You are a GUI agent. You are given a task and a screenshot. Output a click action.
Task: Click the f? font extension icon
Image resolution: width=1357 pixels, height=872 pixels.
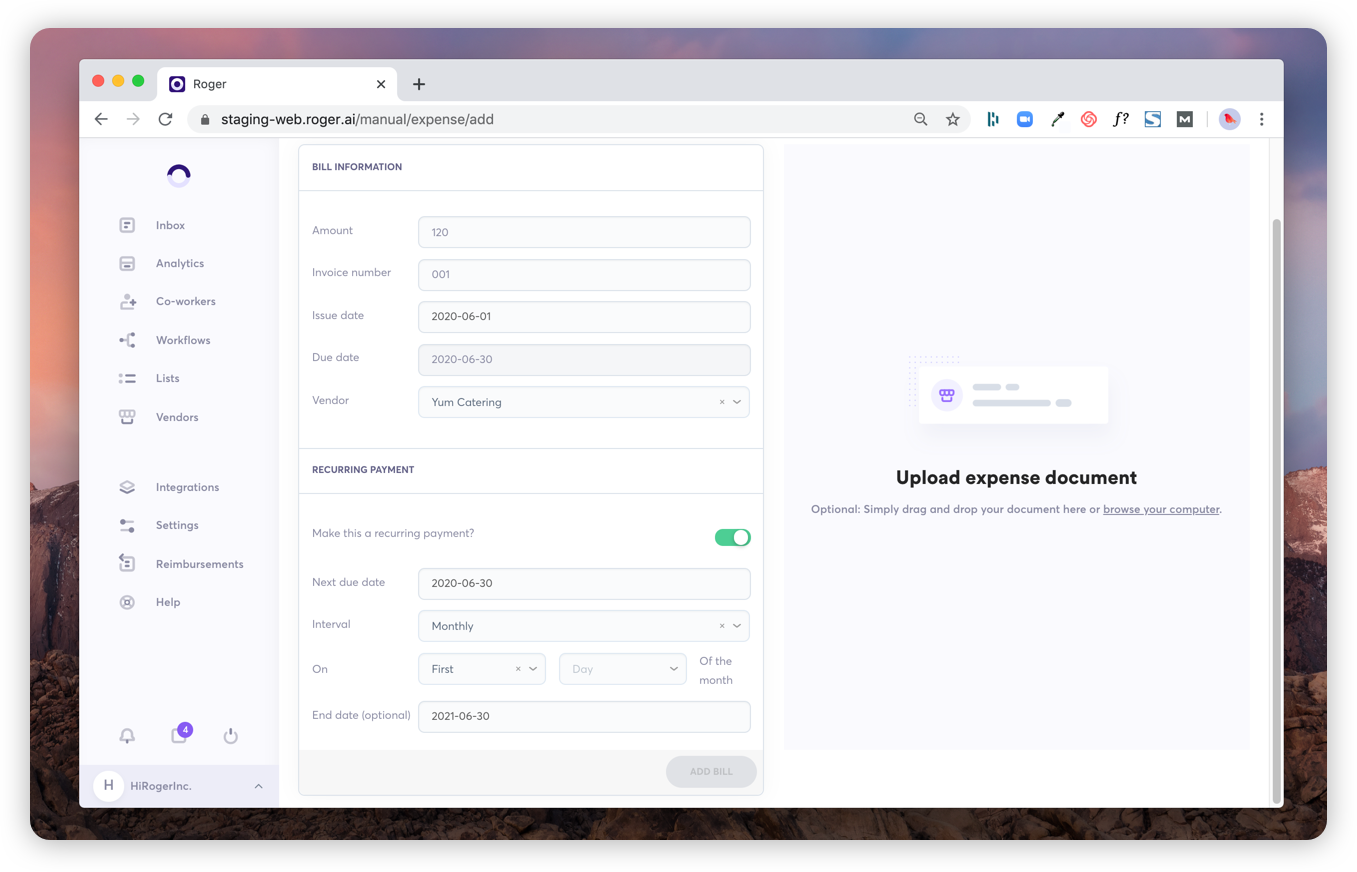click(1121, 119)
